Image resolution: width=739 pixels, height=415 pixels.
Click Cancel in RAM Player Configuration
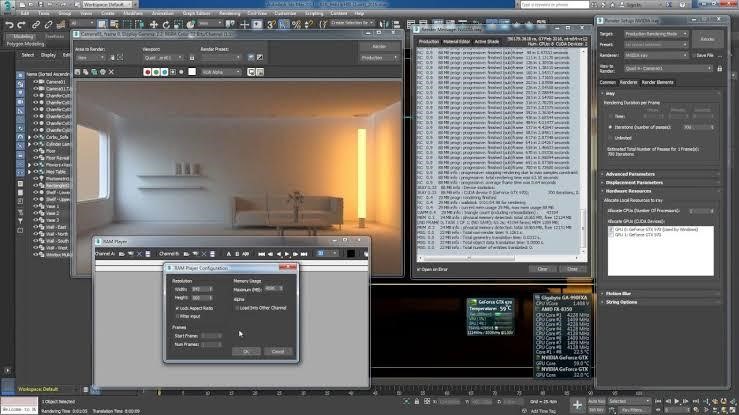(278, 351)
